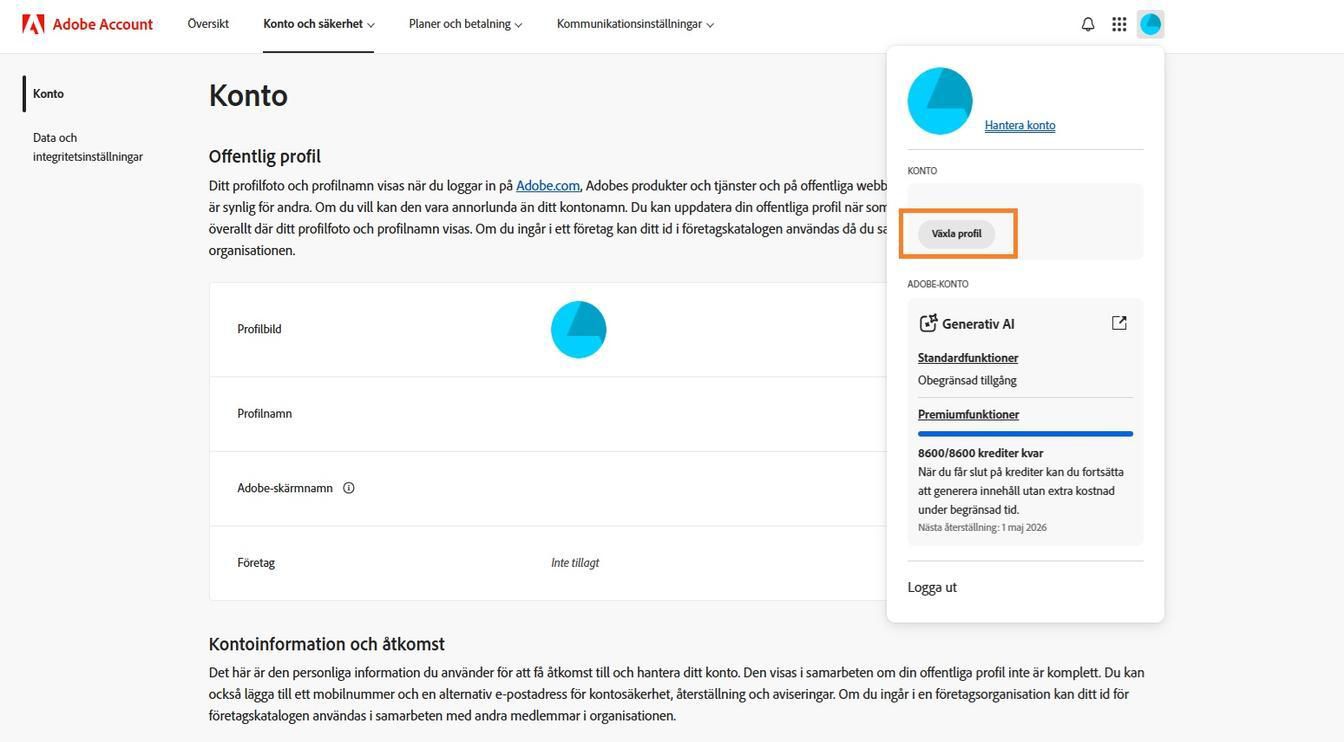The image size is (1344, 742).
Task: Select Konto in the sidebar
Action: coord(48,94)
